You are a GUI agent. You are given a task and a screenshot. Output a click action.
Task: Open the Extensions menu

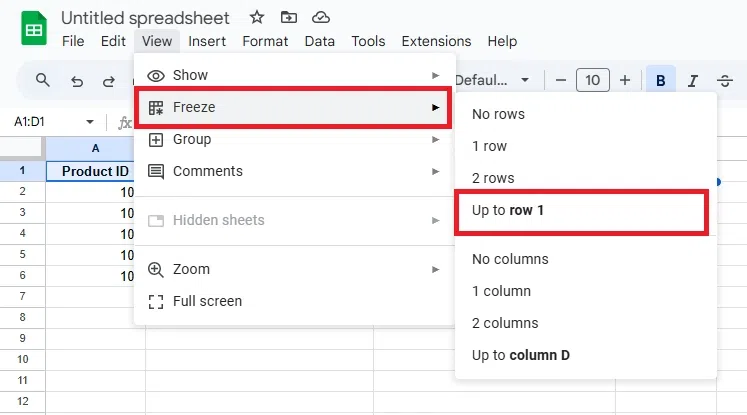click(x=436, y=41)
